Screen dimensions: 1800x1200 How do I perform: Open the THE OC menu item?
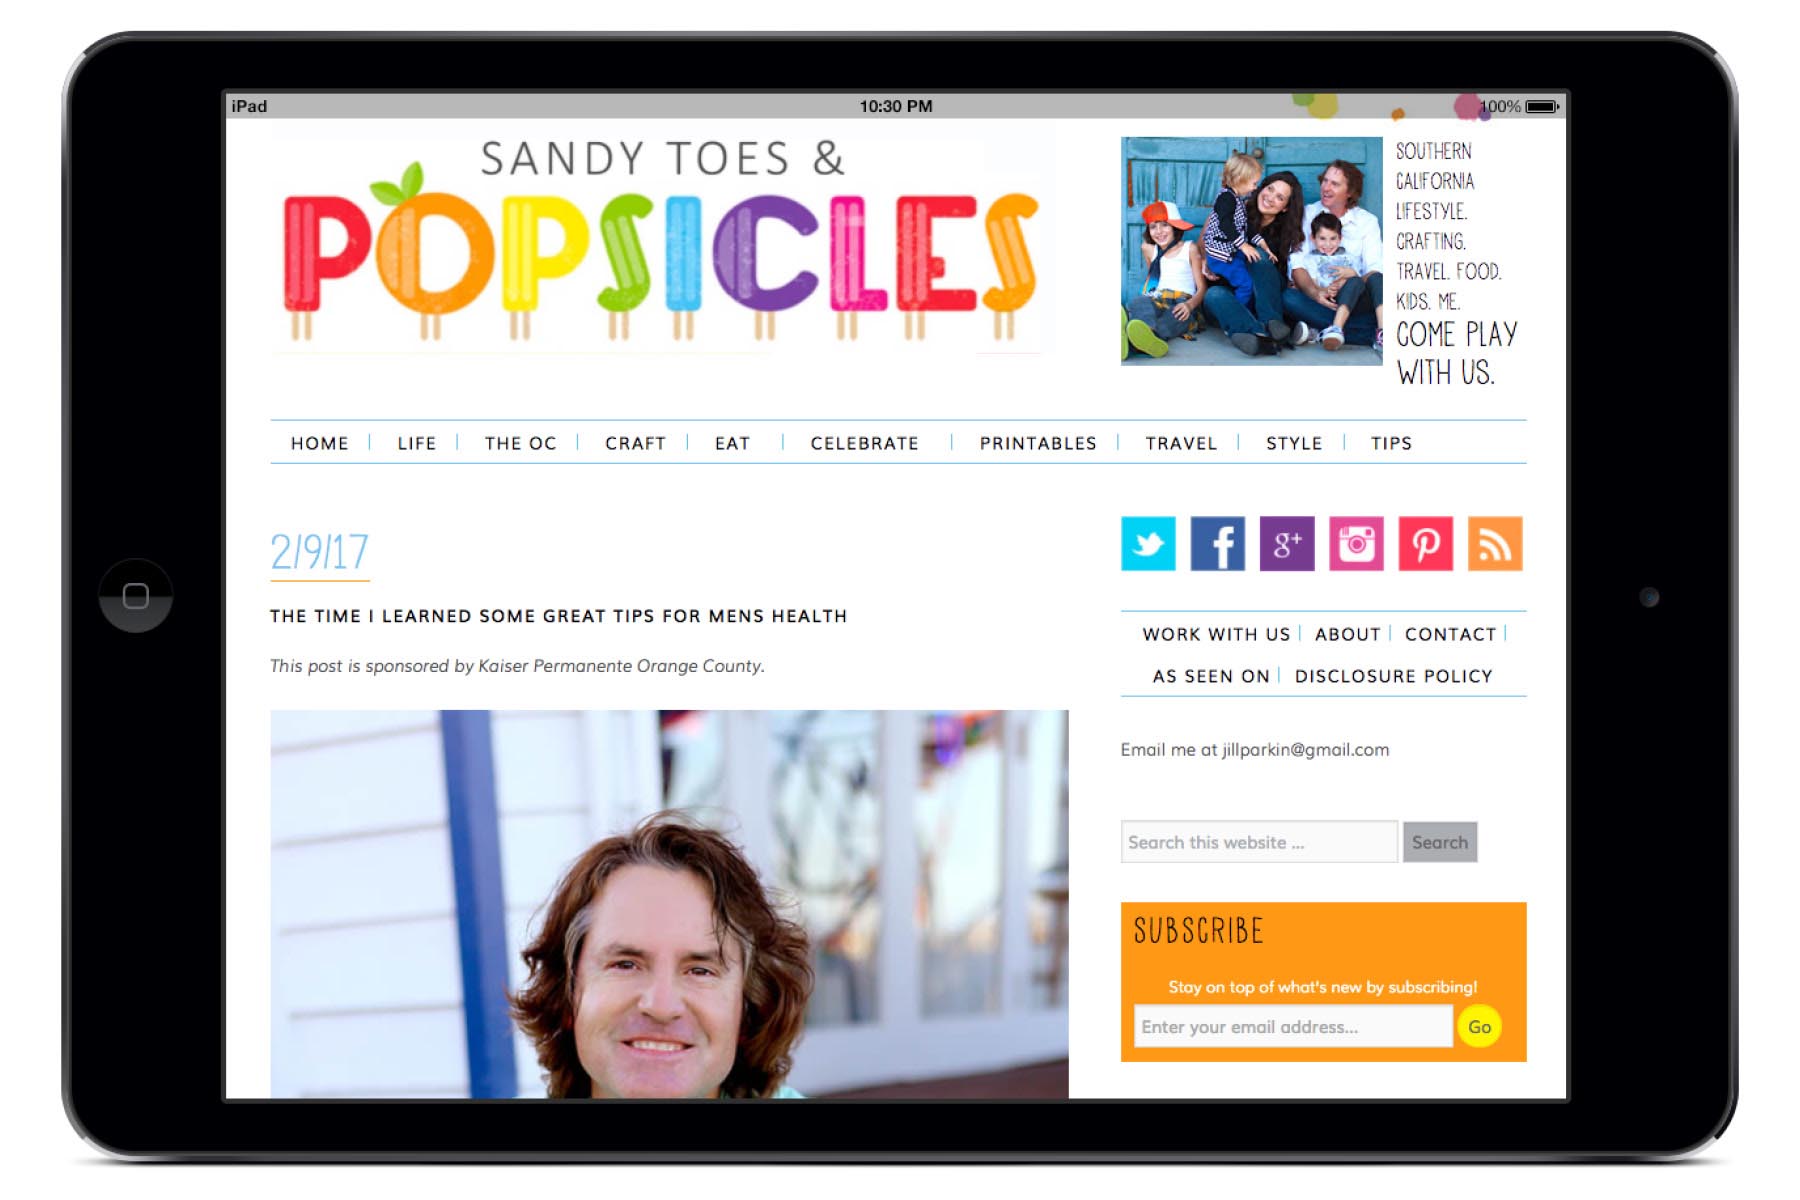tap(520, 443)
